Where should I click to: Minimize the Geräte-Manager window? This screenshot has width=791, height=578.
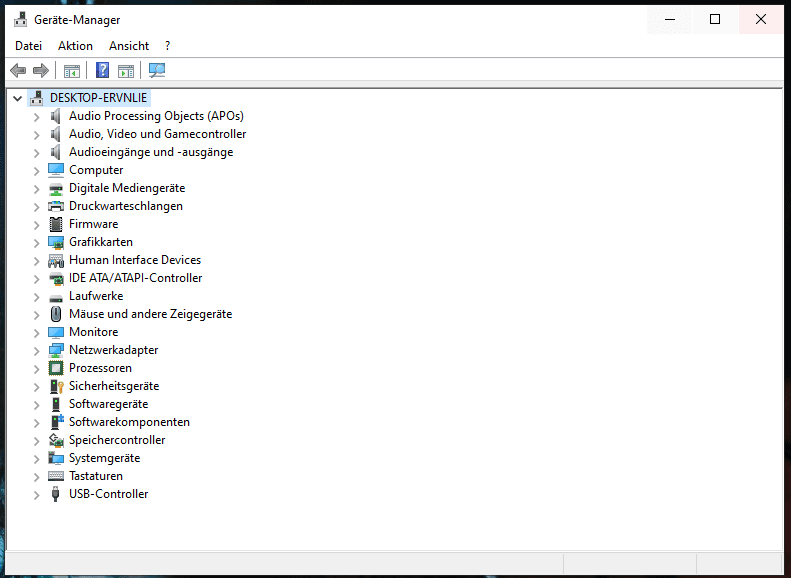point(670,19)
